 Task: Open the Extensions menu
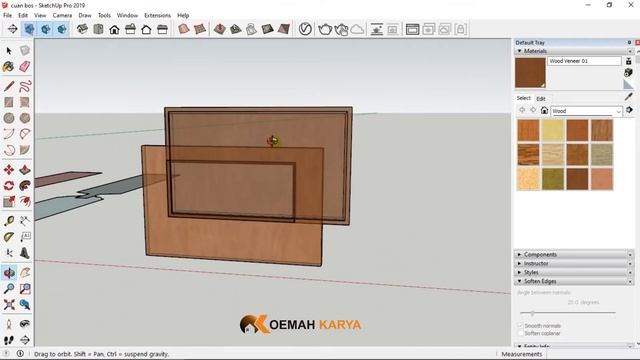(x=157, y=15)
